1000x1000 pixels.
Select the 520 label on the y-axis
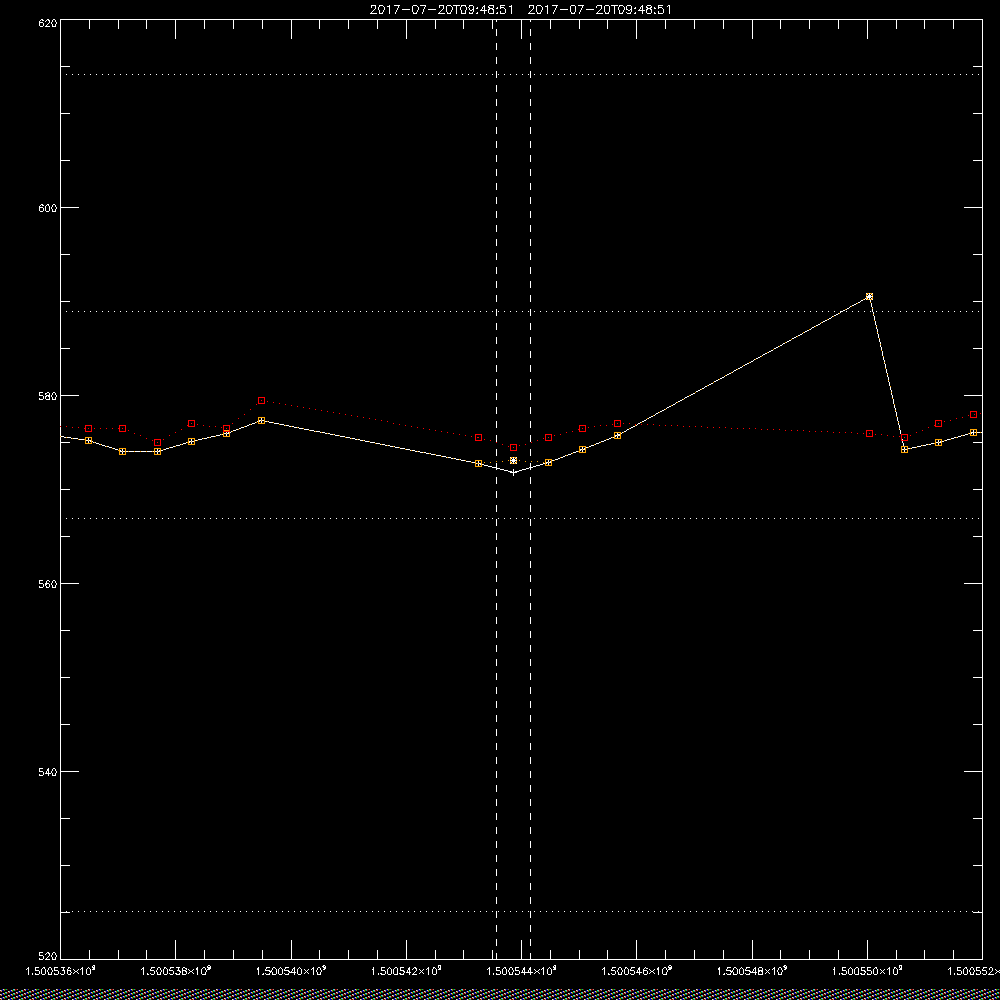tap(48, 956)
